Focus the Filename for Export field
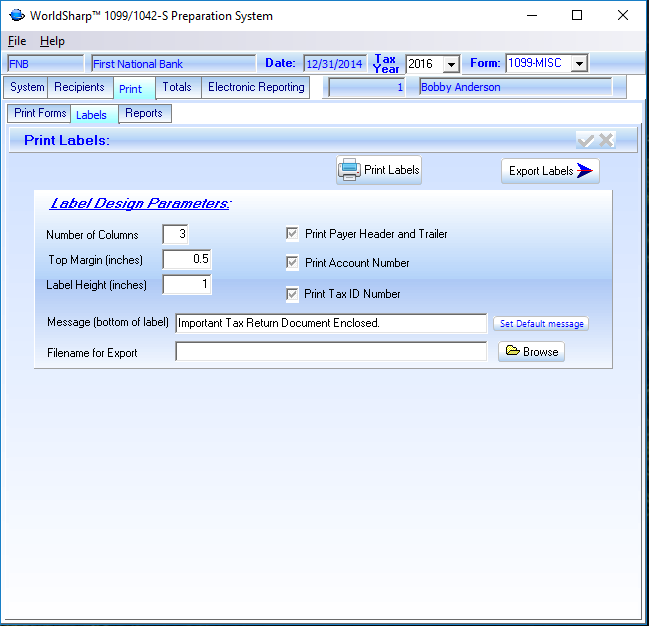 point(330,352)
